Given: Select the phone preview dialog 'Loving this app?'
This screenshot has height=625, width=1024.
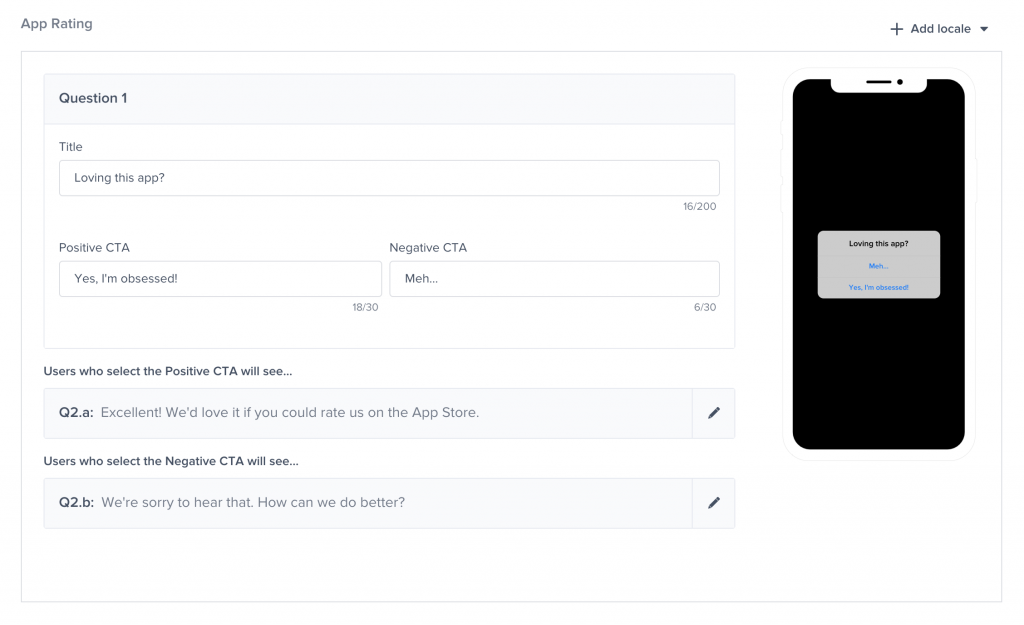Looking at the screenshot, I should point(878,243).
